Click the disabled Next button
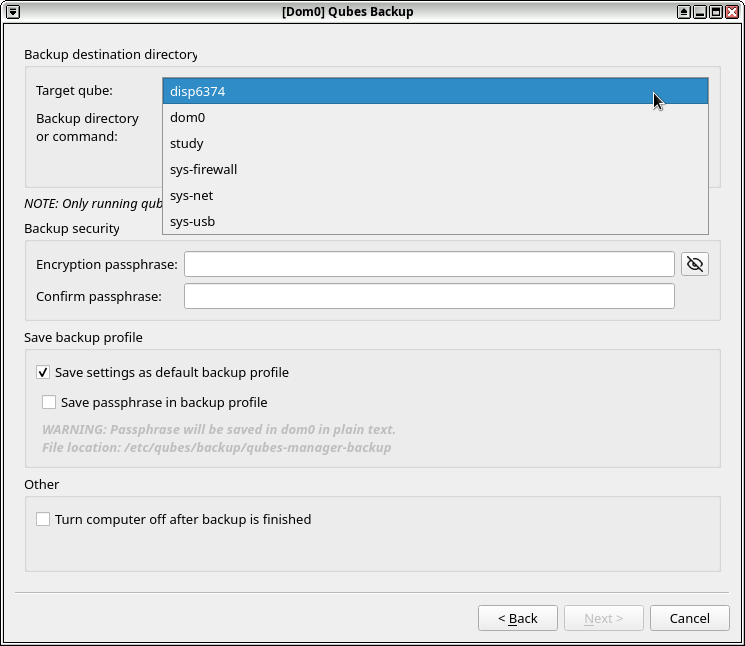 [603, 618]
